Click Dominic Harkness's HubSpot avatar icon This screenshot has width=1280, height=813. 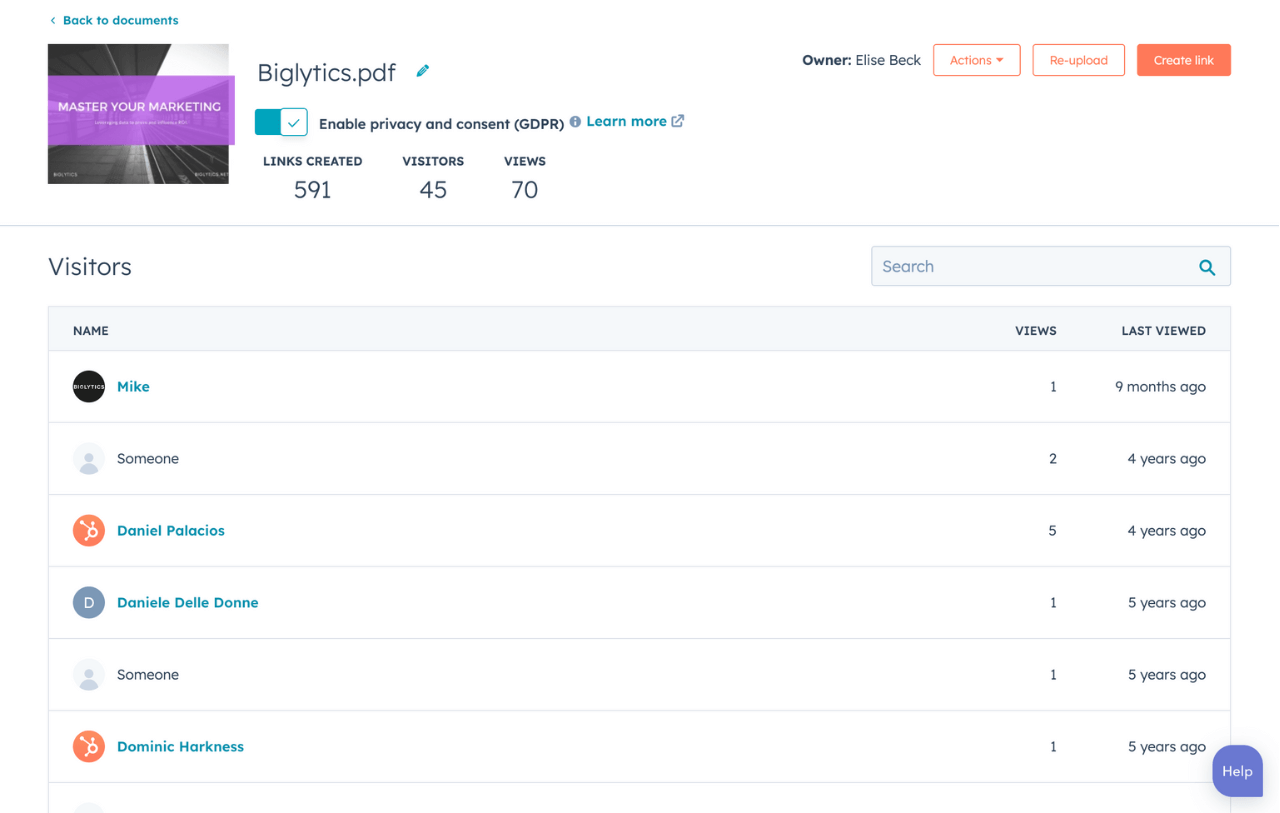[x=89, y=747]
